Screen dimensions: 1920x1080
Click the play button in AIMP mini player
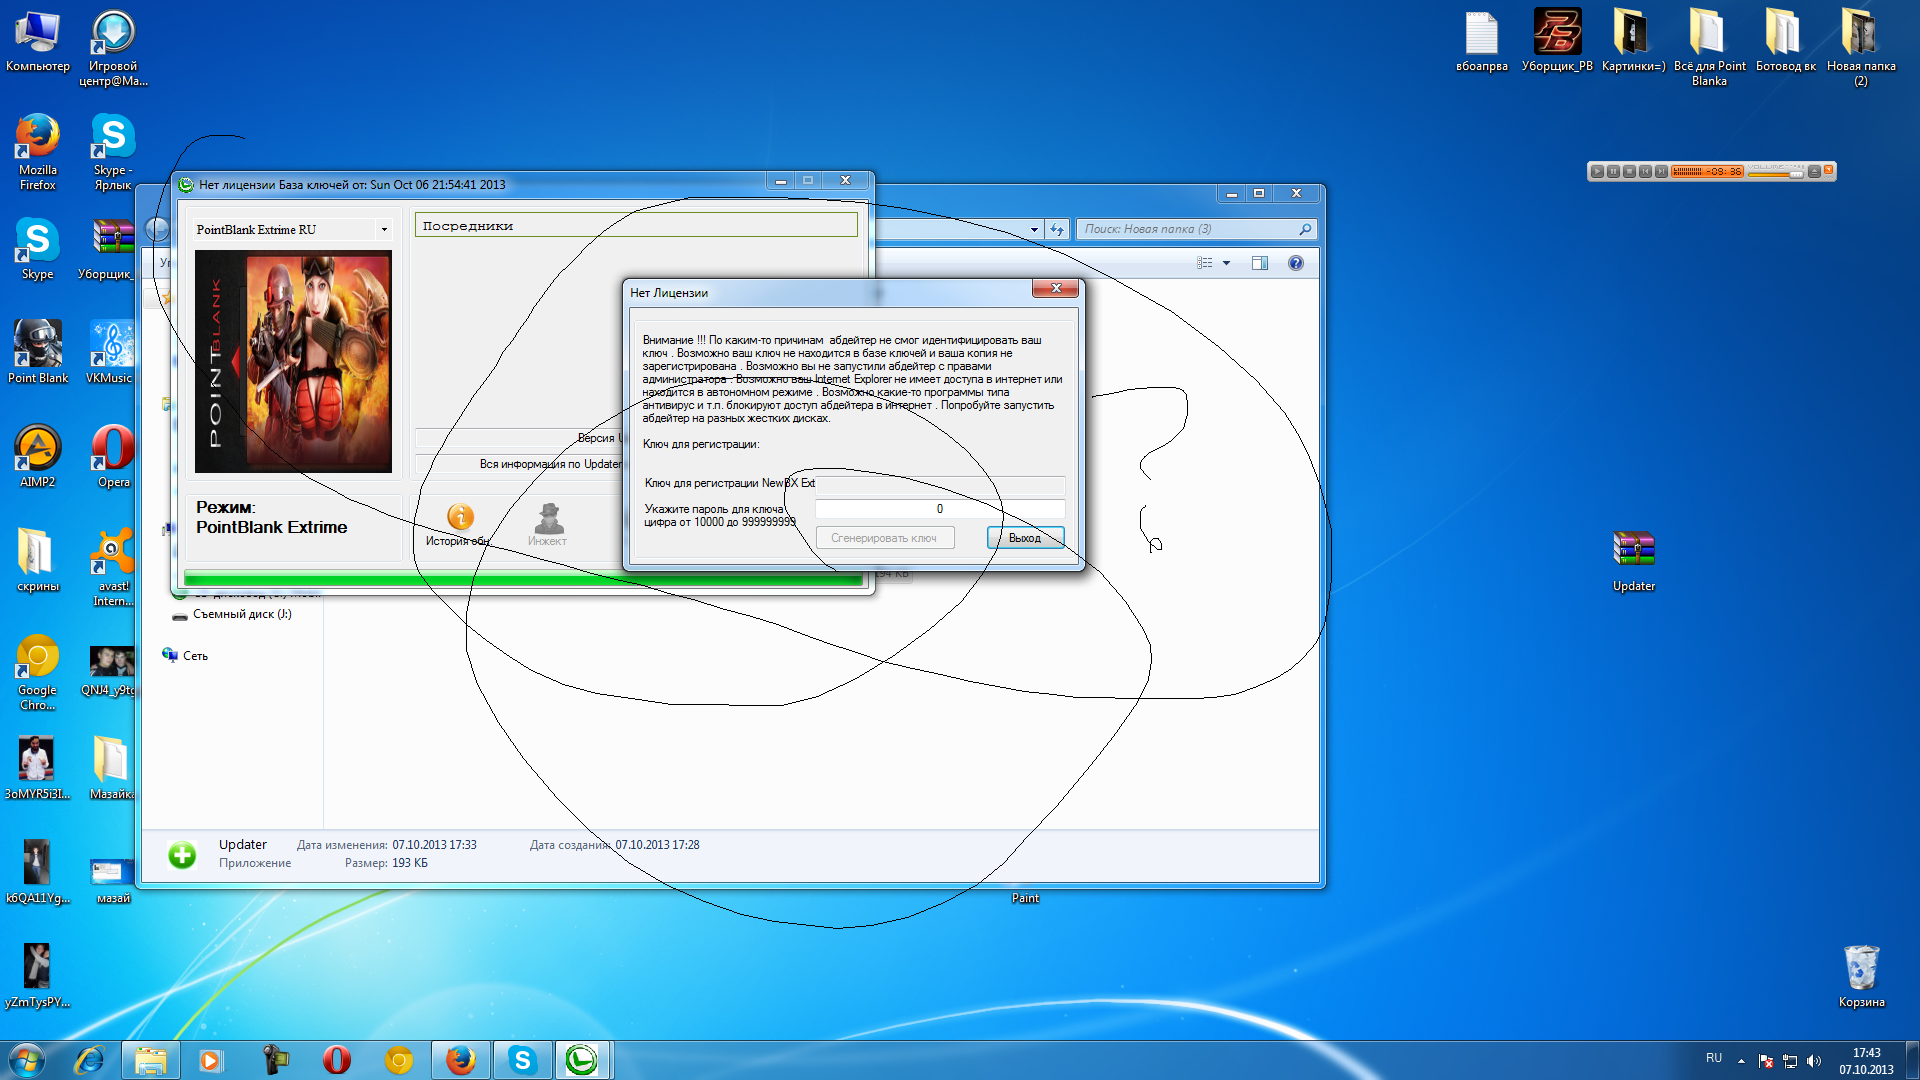click(x=1597, y=172)
